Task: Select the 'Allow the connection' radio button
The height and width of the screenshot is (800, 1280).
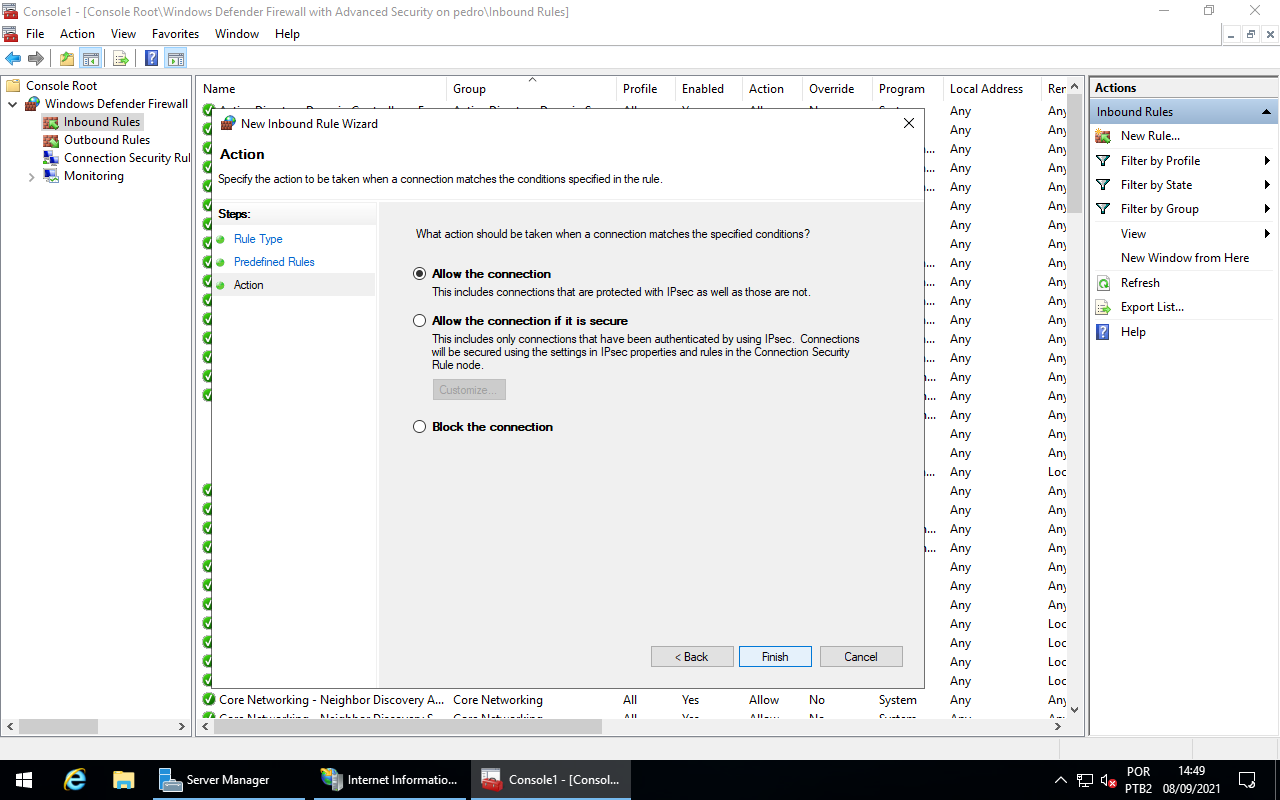Action: 420,274
